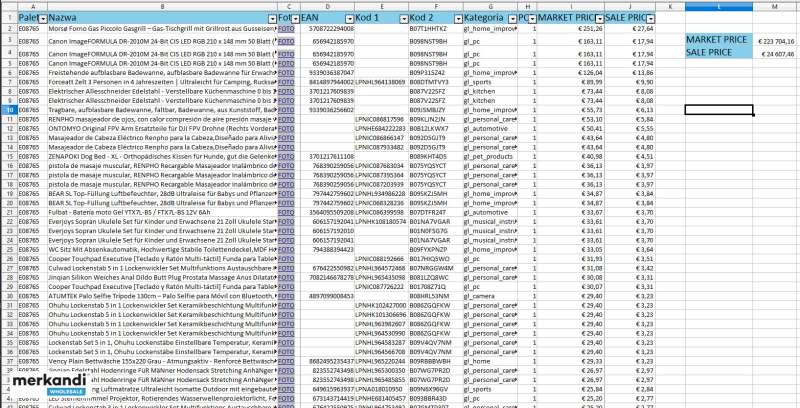Select Kod 2 cell B07DTFR24T
Image resolution: width=800 pixels, height=408 pixels.
click(x=436, y=212)
